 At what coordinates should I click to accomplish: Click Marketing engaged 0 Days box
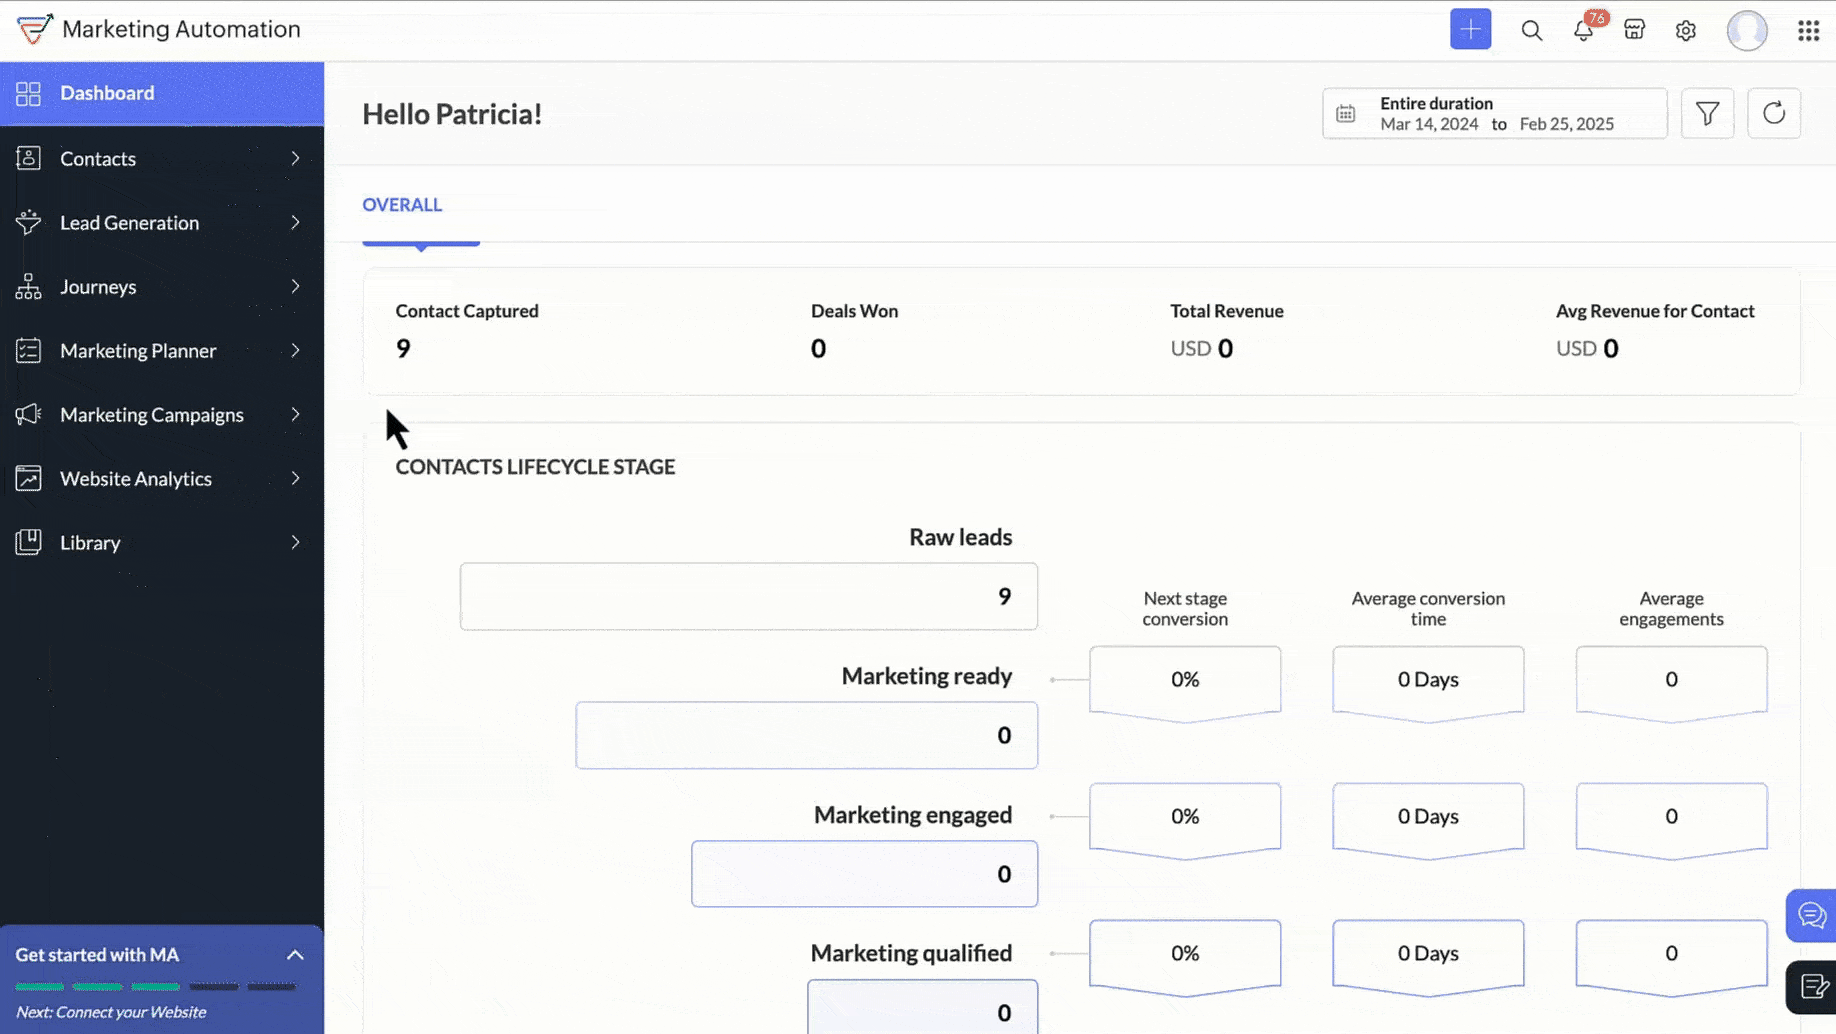point(1428,819)
